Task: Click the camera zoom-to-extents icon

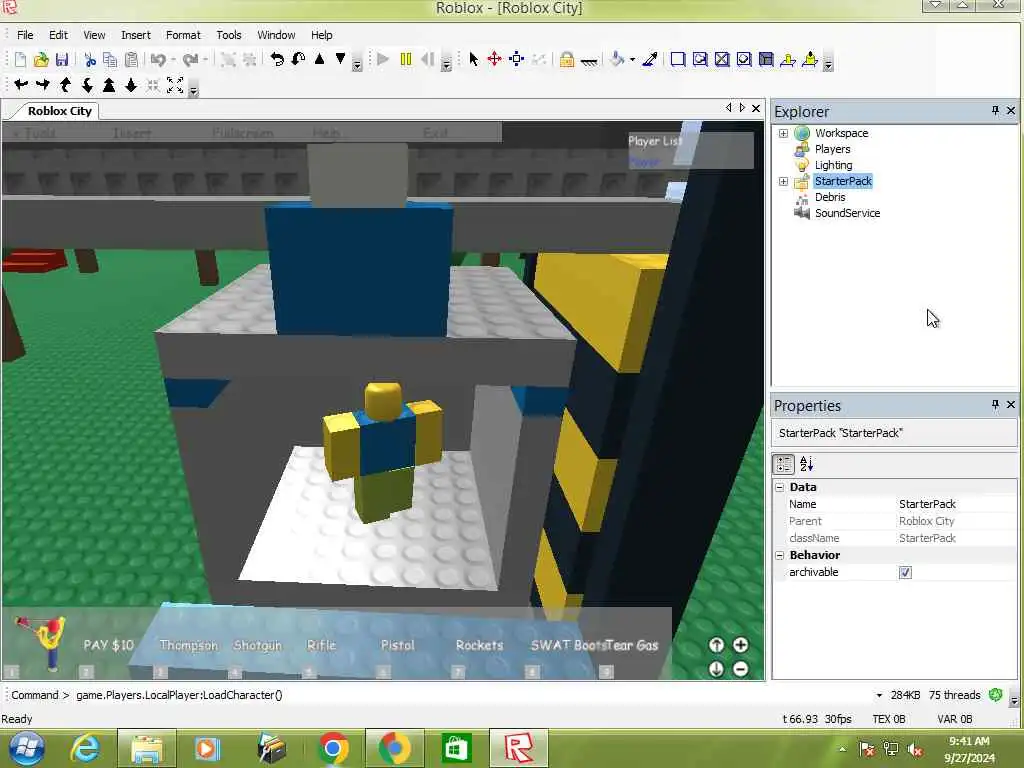Action: tap(175, 85)
